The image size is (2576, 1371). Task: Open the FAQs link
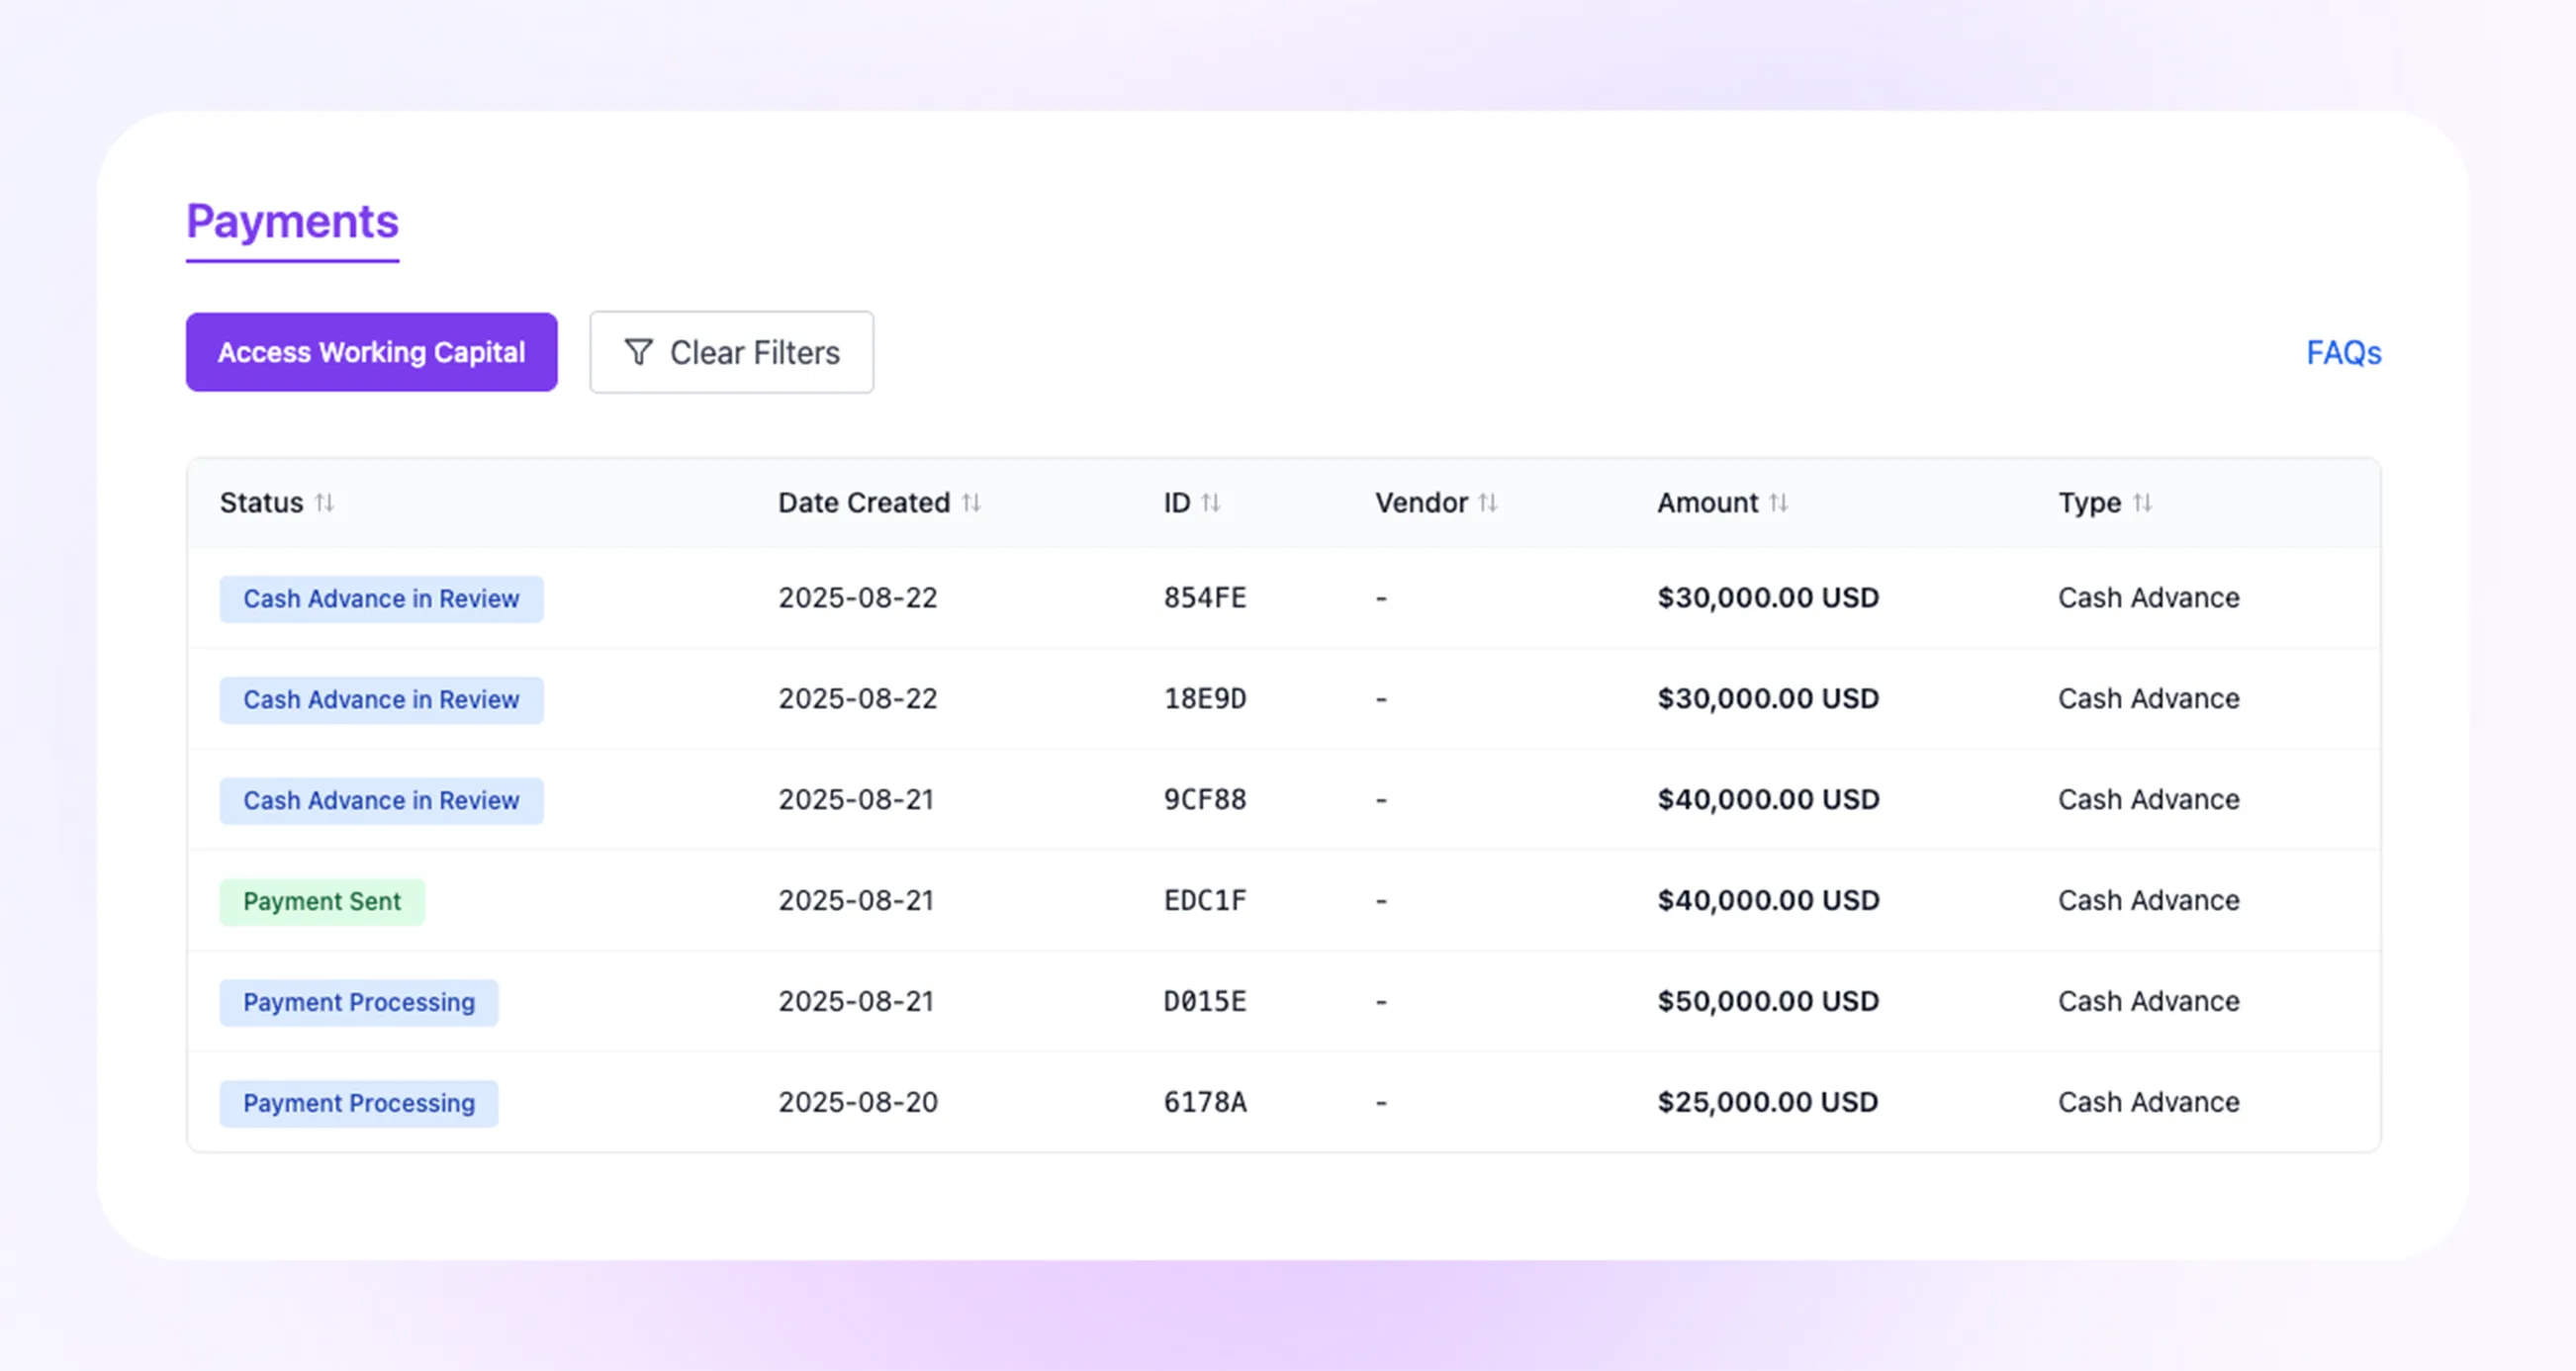click(2343, 352)
